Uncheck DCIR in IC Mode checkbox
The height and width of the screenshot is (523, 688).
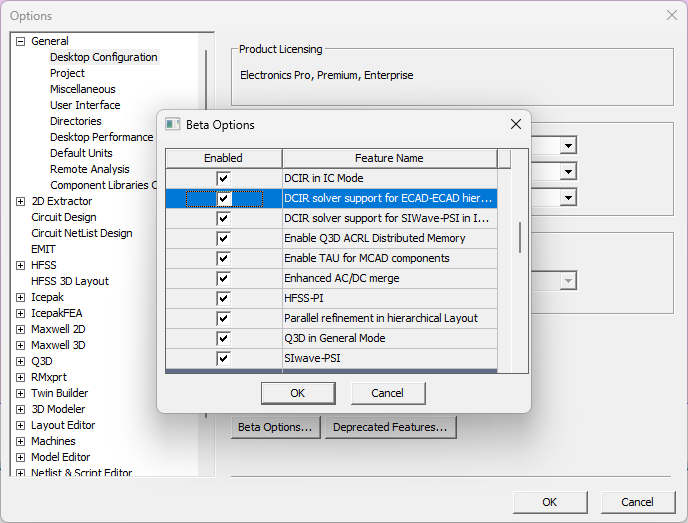(223, 178)
